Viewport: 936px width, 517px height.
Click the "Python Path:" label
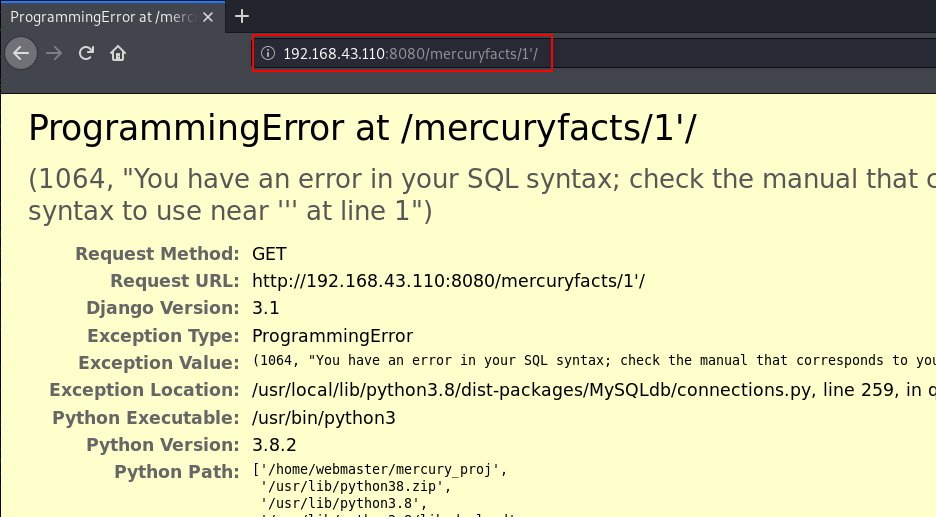pos(177,472)
